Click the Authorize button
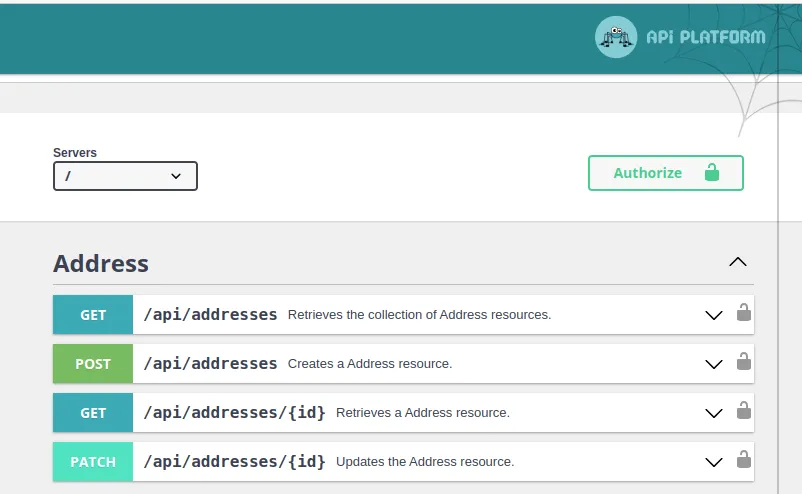 (665, 173)
